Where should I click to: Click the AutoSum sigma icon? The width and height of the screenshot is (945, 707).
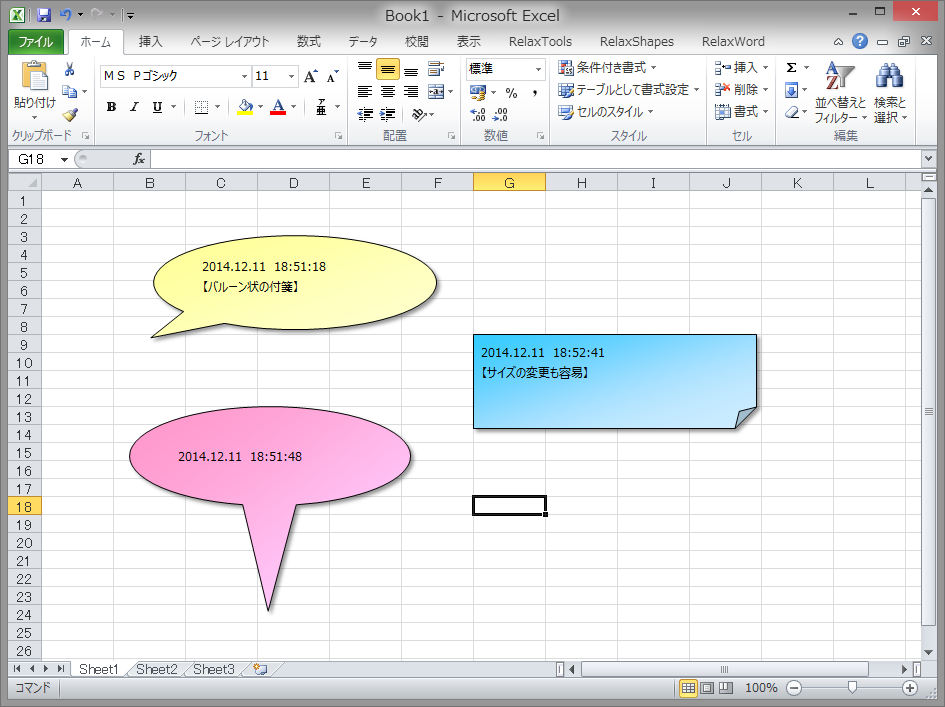[791, 68]
